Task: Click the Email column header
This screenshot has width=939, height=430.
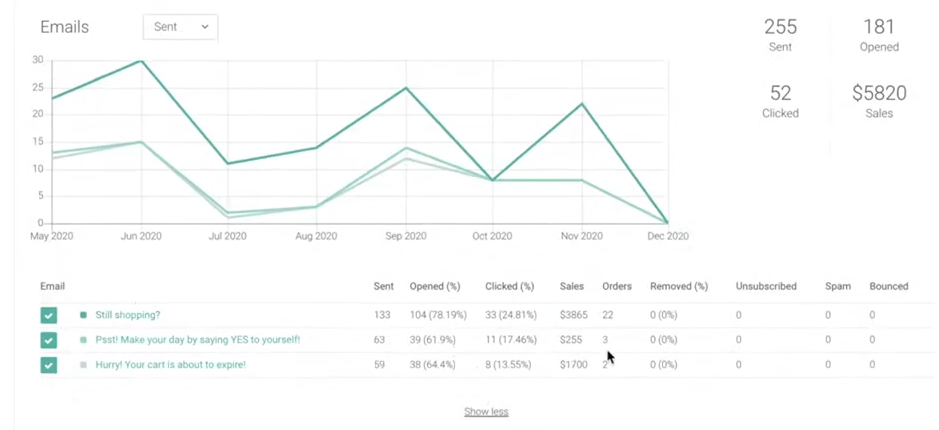Action: coord(53,286)
